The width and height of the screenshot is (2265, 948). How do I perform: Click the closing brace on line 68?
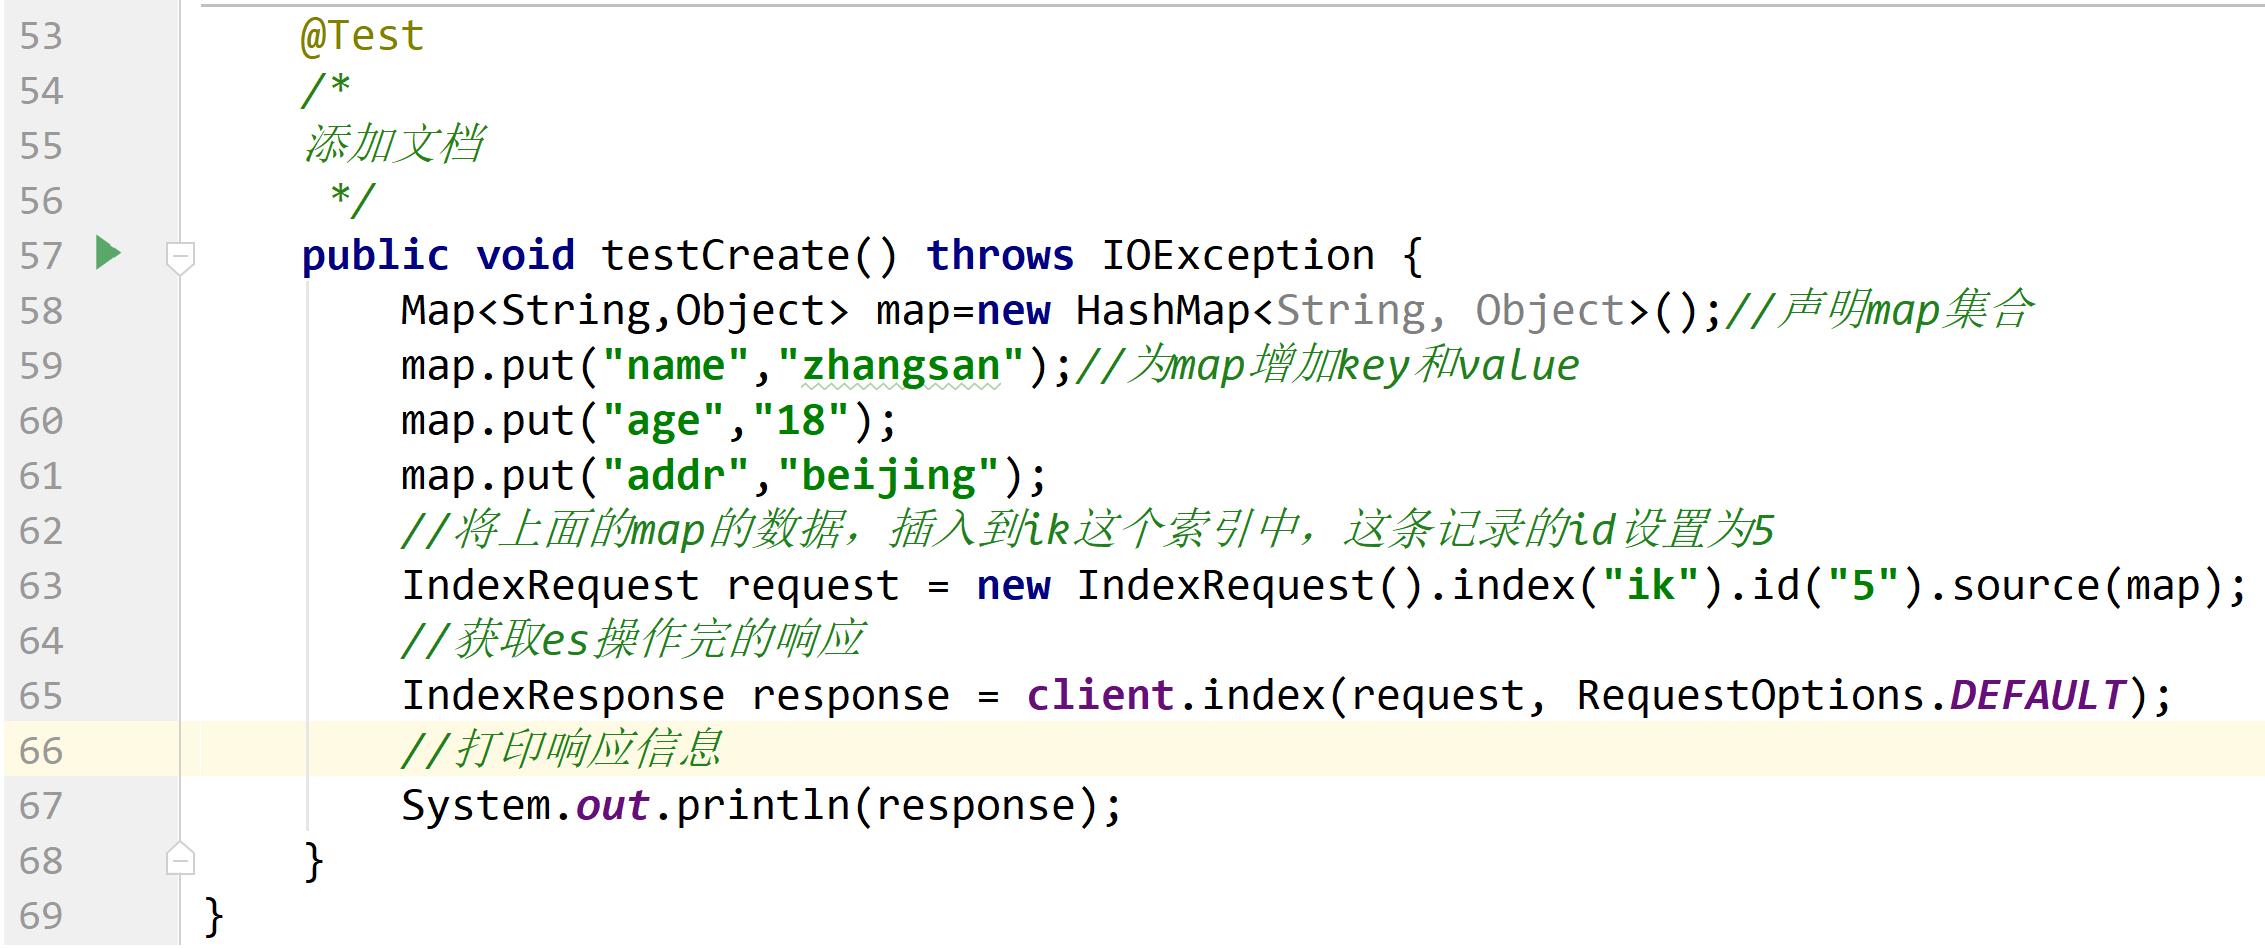(x=313, y=861)
